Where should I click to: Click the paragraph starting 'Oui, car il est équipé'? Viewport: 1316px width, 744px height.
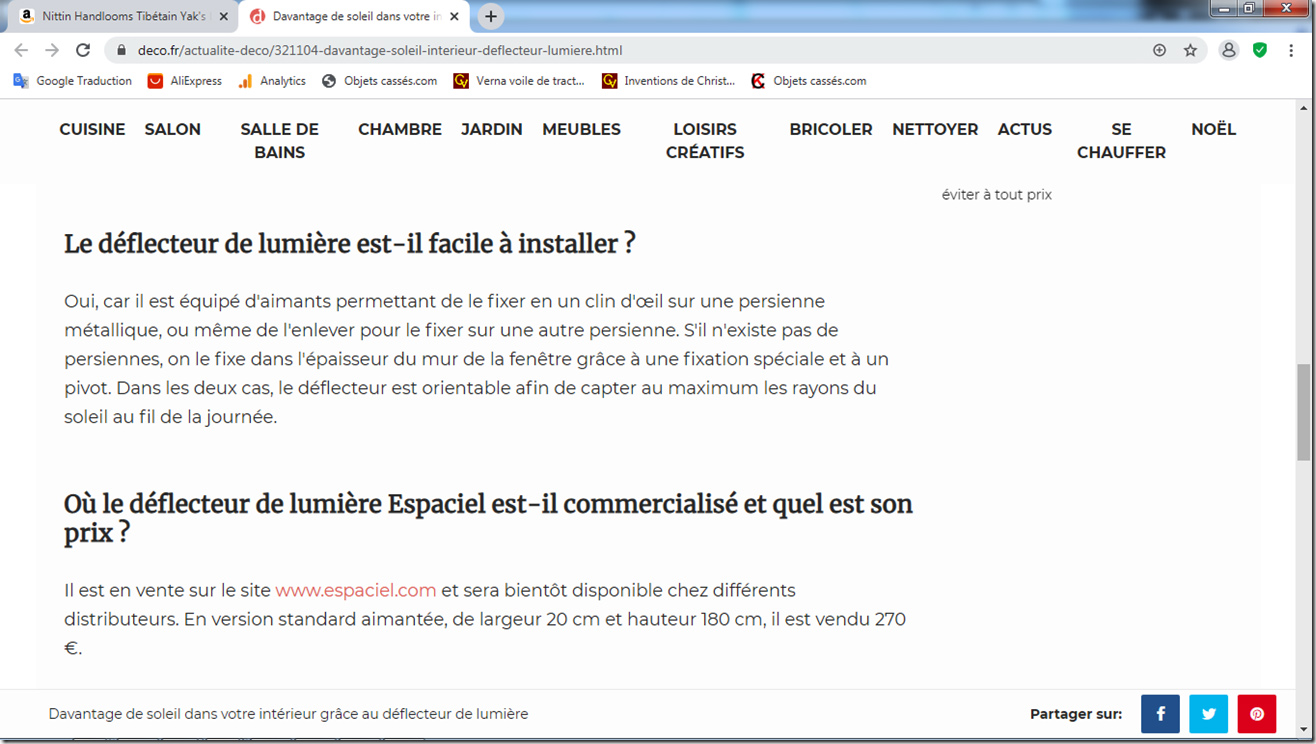[x=476, y=359]
